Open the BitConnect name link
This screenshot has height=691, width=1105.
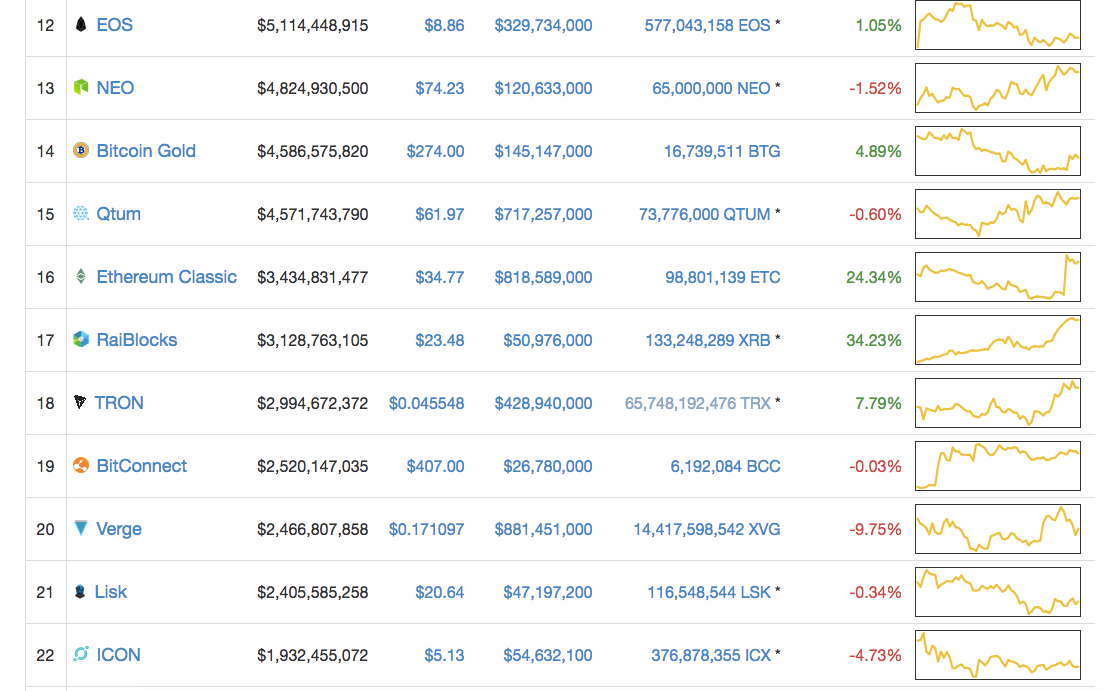coord(142,466)
